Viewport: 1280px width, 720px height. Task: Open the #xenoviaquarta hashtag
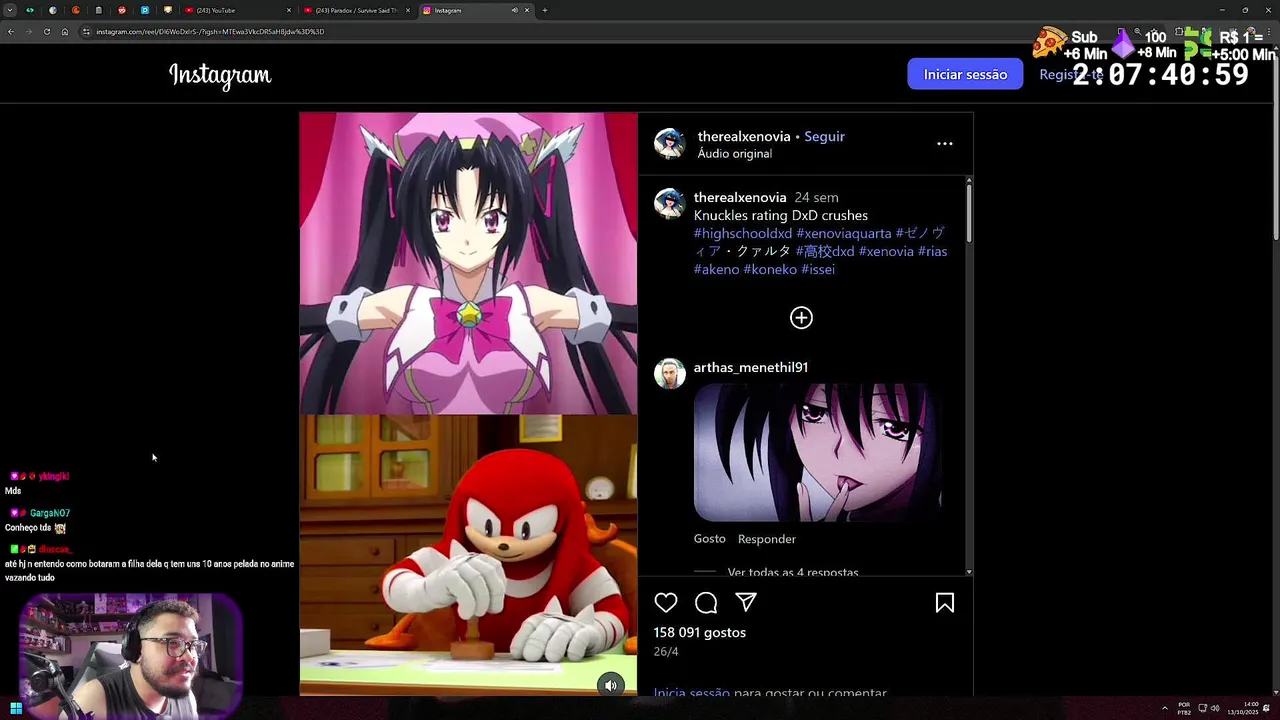point(844,233)
